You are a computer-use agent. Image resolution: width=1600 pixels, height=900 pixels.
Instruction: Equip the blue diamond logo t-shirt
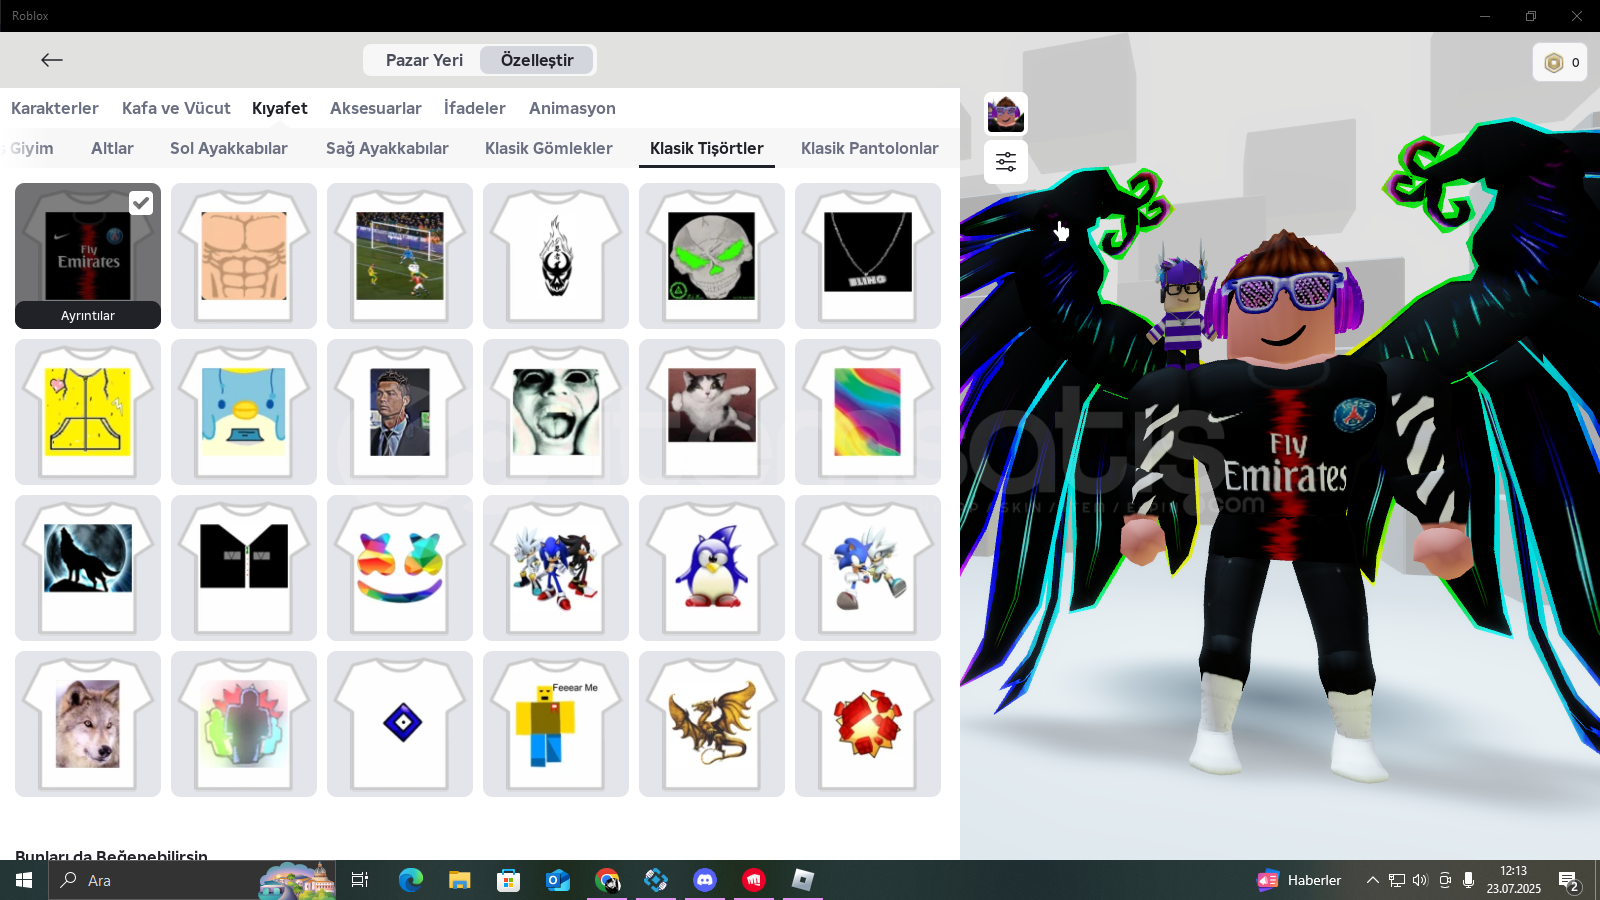pyautogui.click(x=400, y=724)
